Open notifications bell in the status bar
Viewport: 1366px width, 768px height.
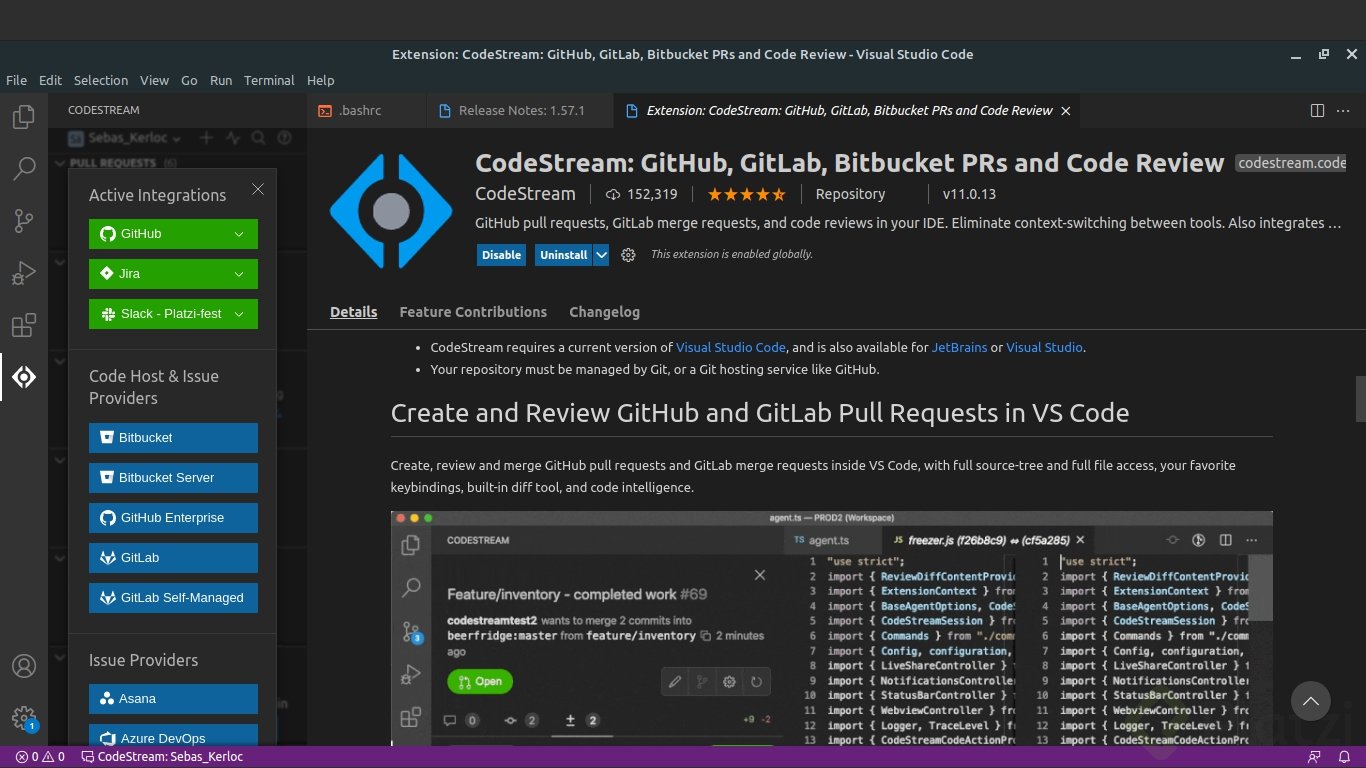[x=1345, y=757]
